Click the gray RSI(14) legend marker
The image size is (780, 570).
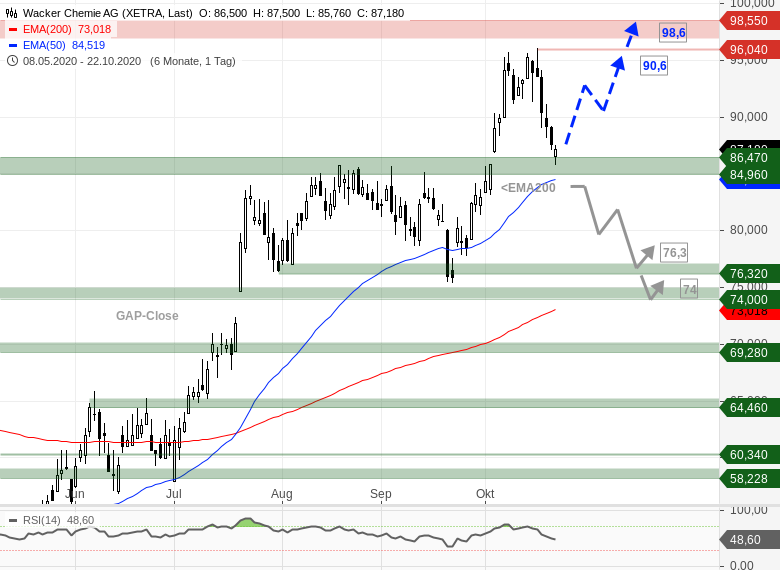pyautogui.click(x=13, y=521)
